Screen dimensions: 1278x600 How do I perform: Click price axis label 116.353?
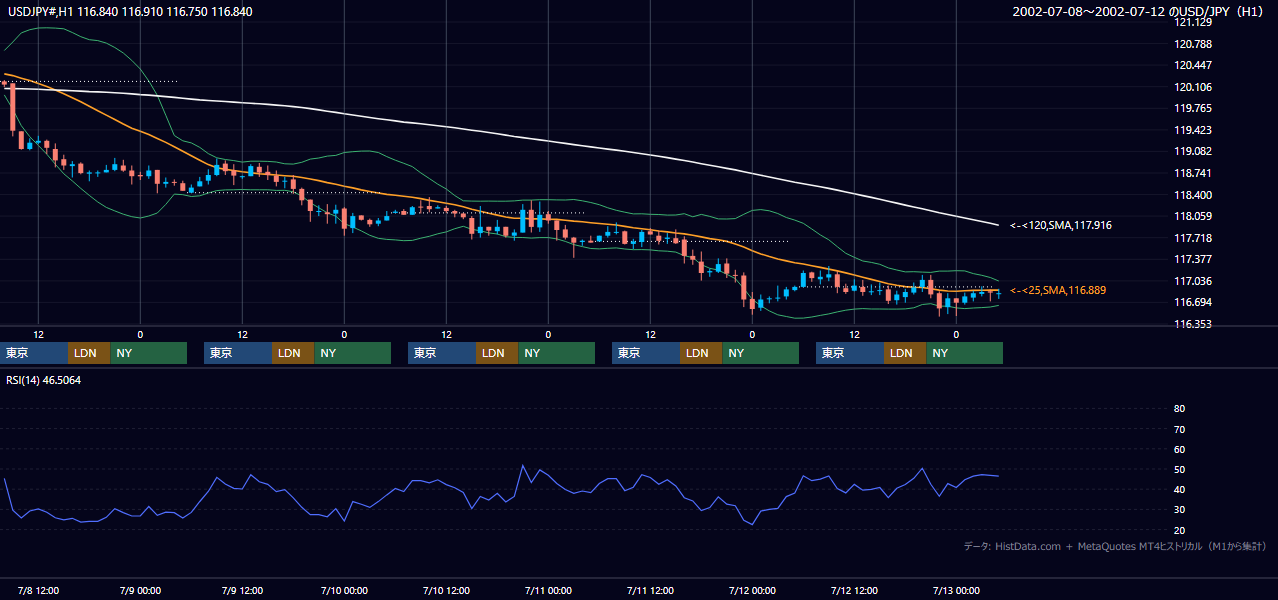[x=1192, y=324]
